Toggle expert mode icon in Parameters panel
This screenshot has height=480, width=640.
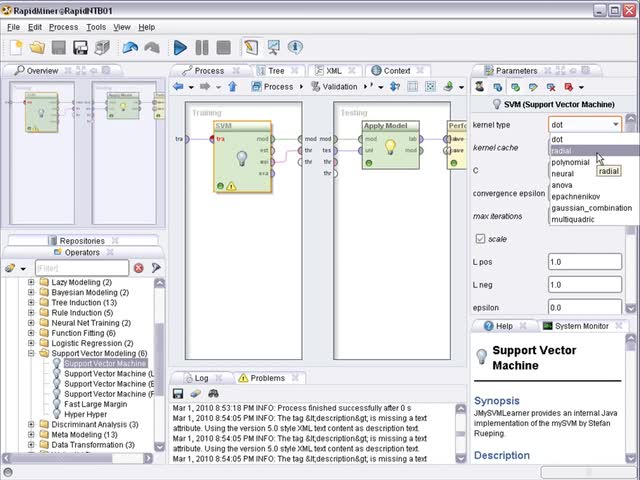(480, 87)
